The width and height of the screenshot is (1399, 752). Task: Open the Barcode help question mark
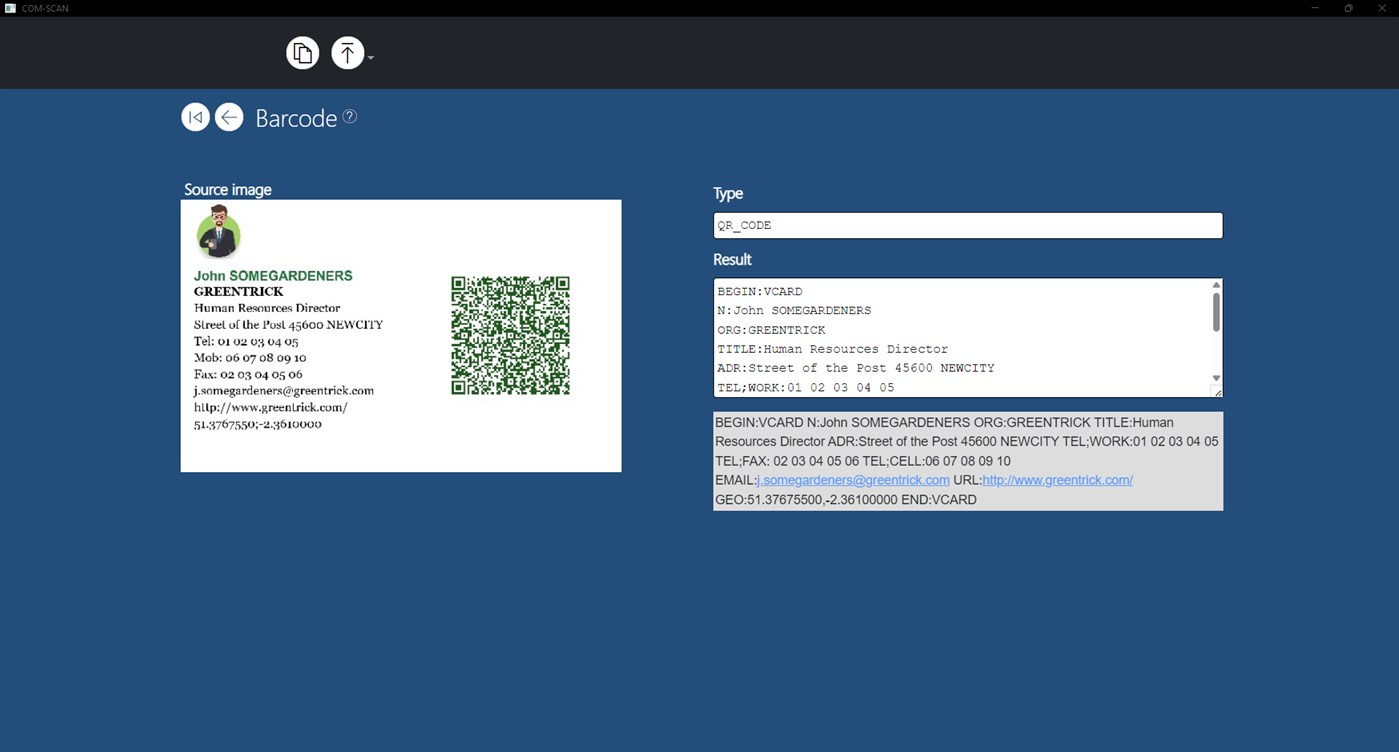350,116
